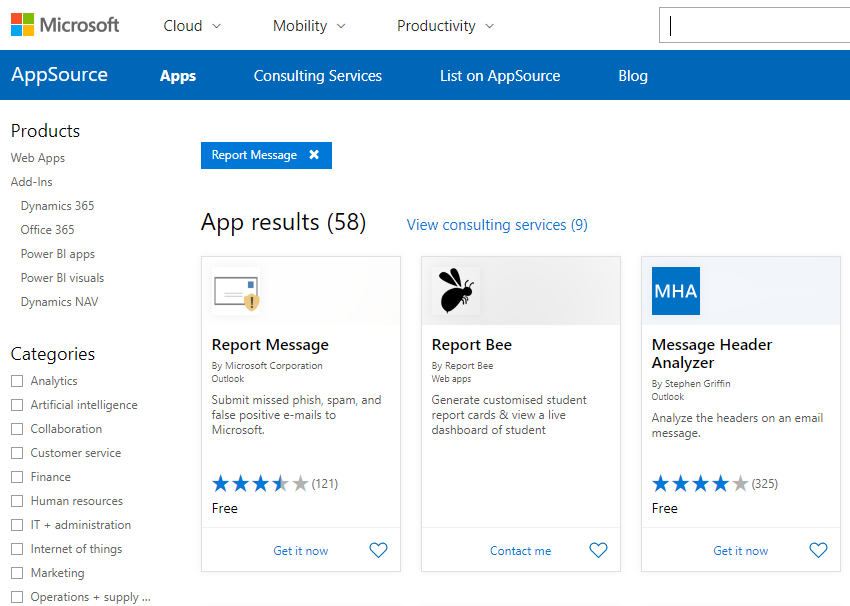850x606 pixels.
Task: Expand the Productivity dropdown menu
Action: point(446,25)
